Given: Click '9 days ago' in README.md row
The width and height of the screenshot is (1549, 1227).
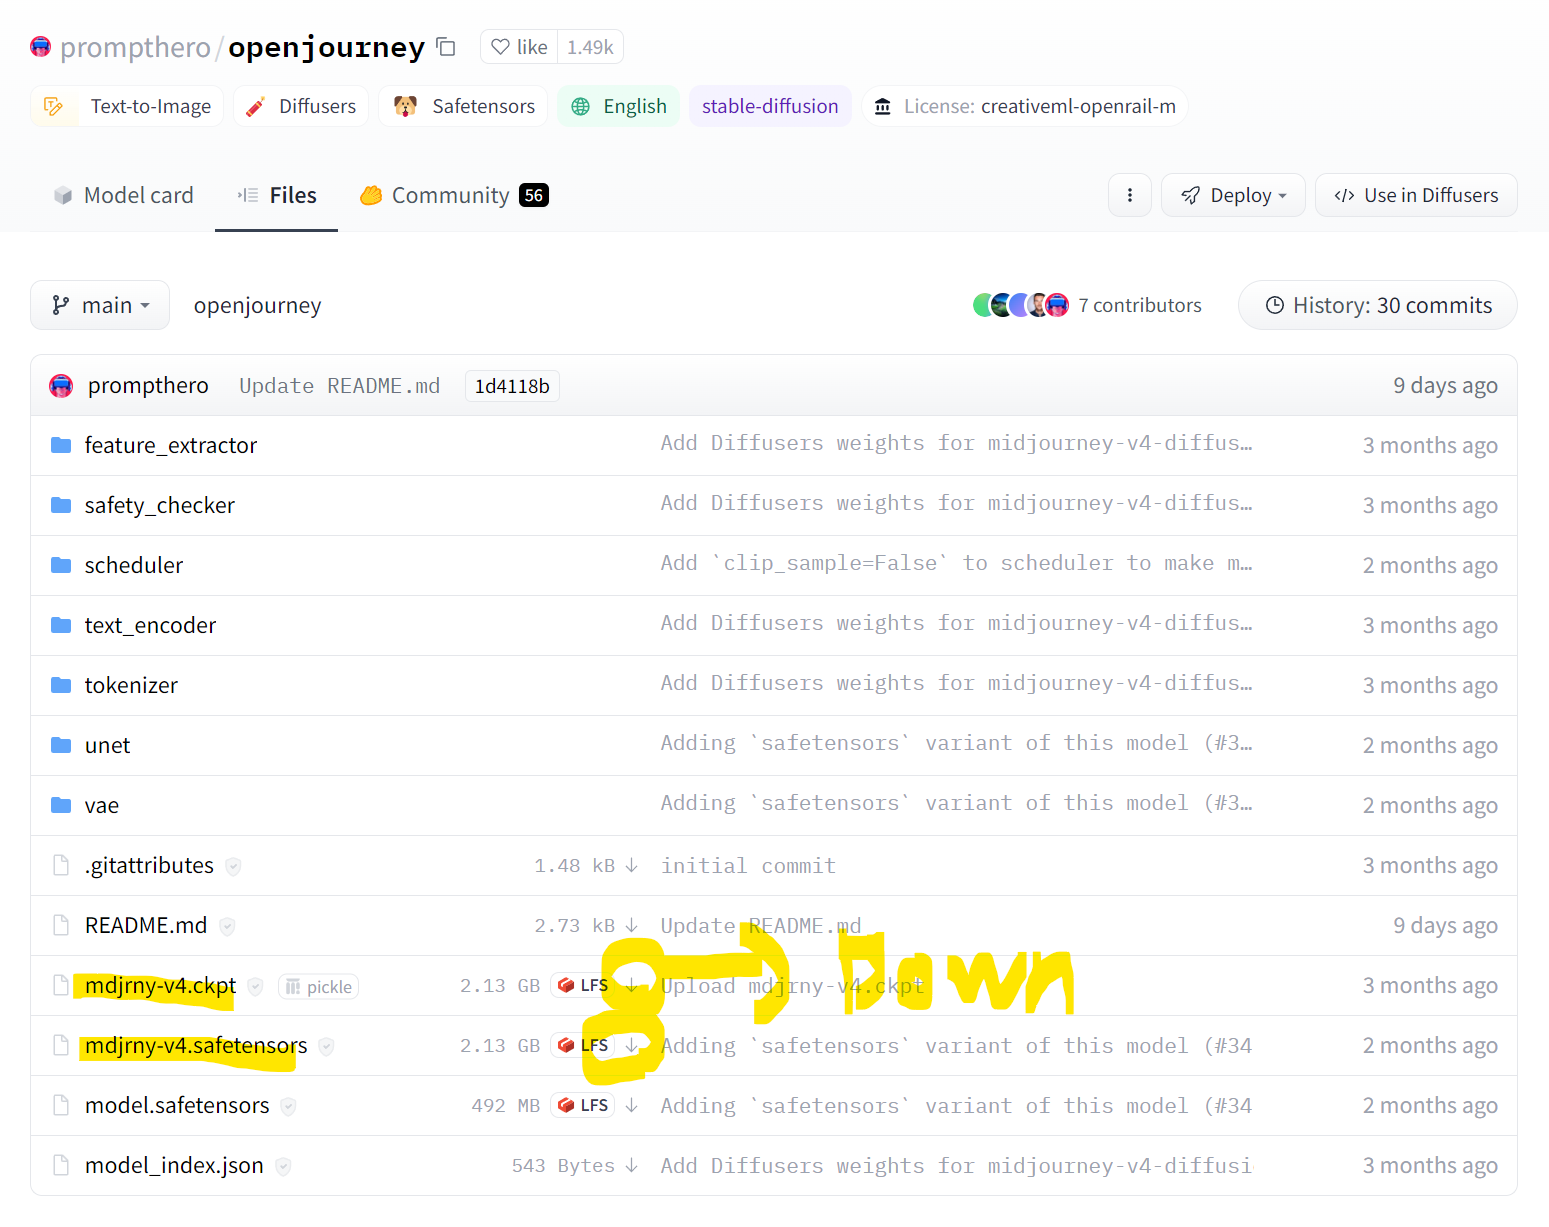Looking at the screenshot, I should click(1445, 925).
